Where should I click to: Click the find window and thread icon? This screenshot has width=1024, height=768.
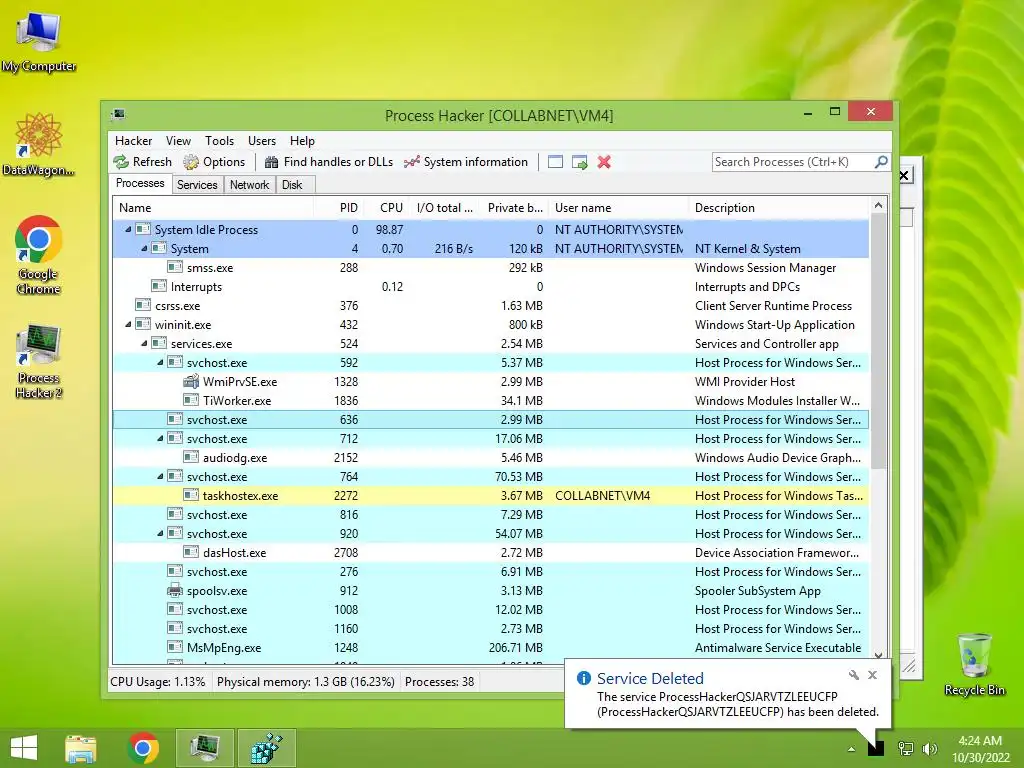point(579,162)
